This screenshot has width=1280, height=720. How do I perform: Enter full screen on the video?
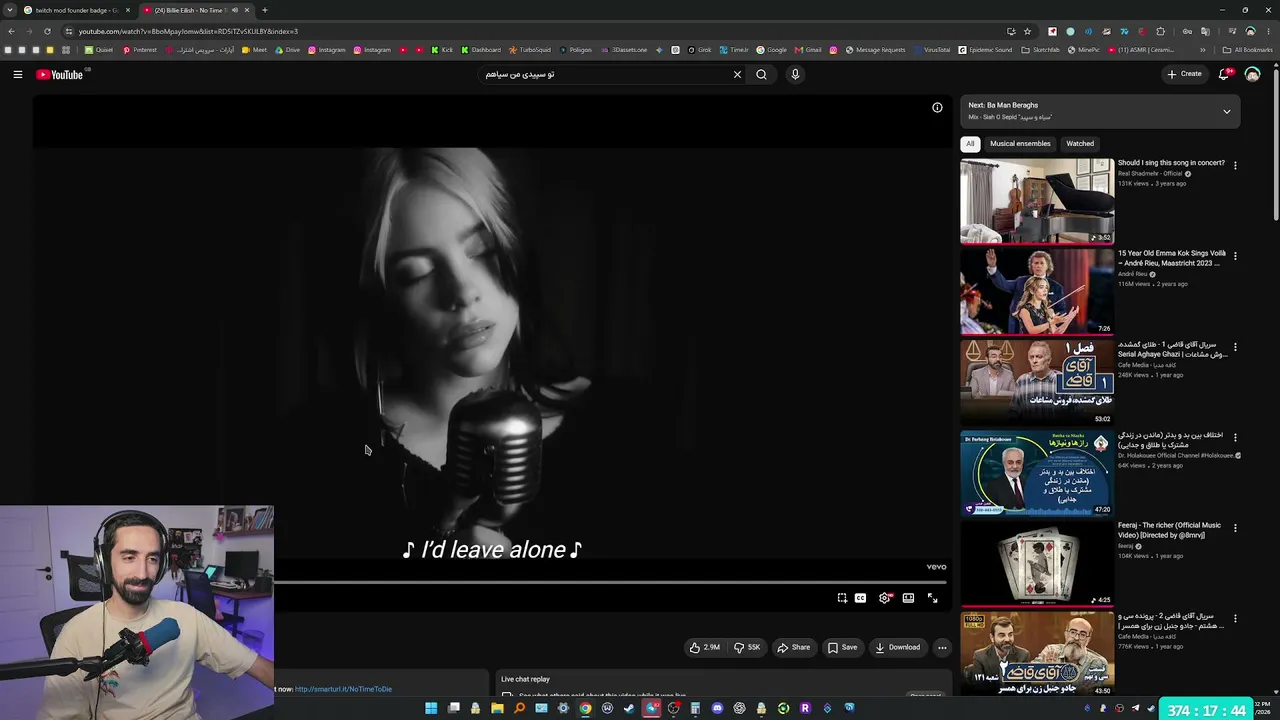point(932,598)
